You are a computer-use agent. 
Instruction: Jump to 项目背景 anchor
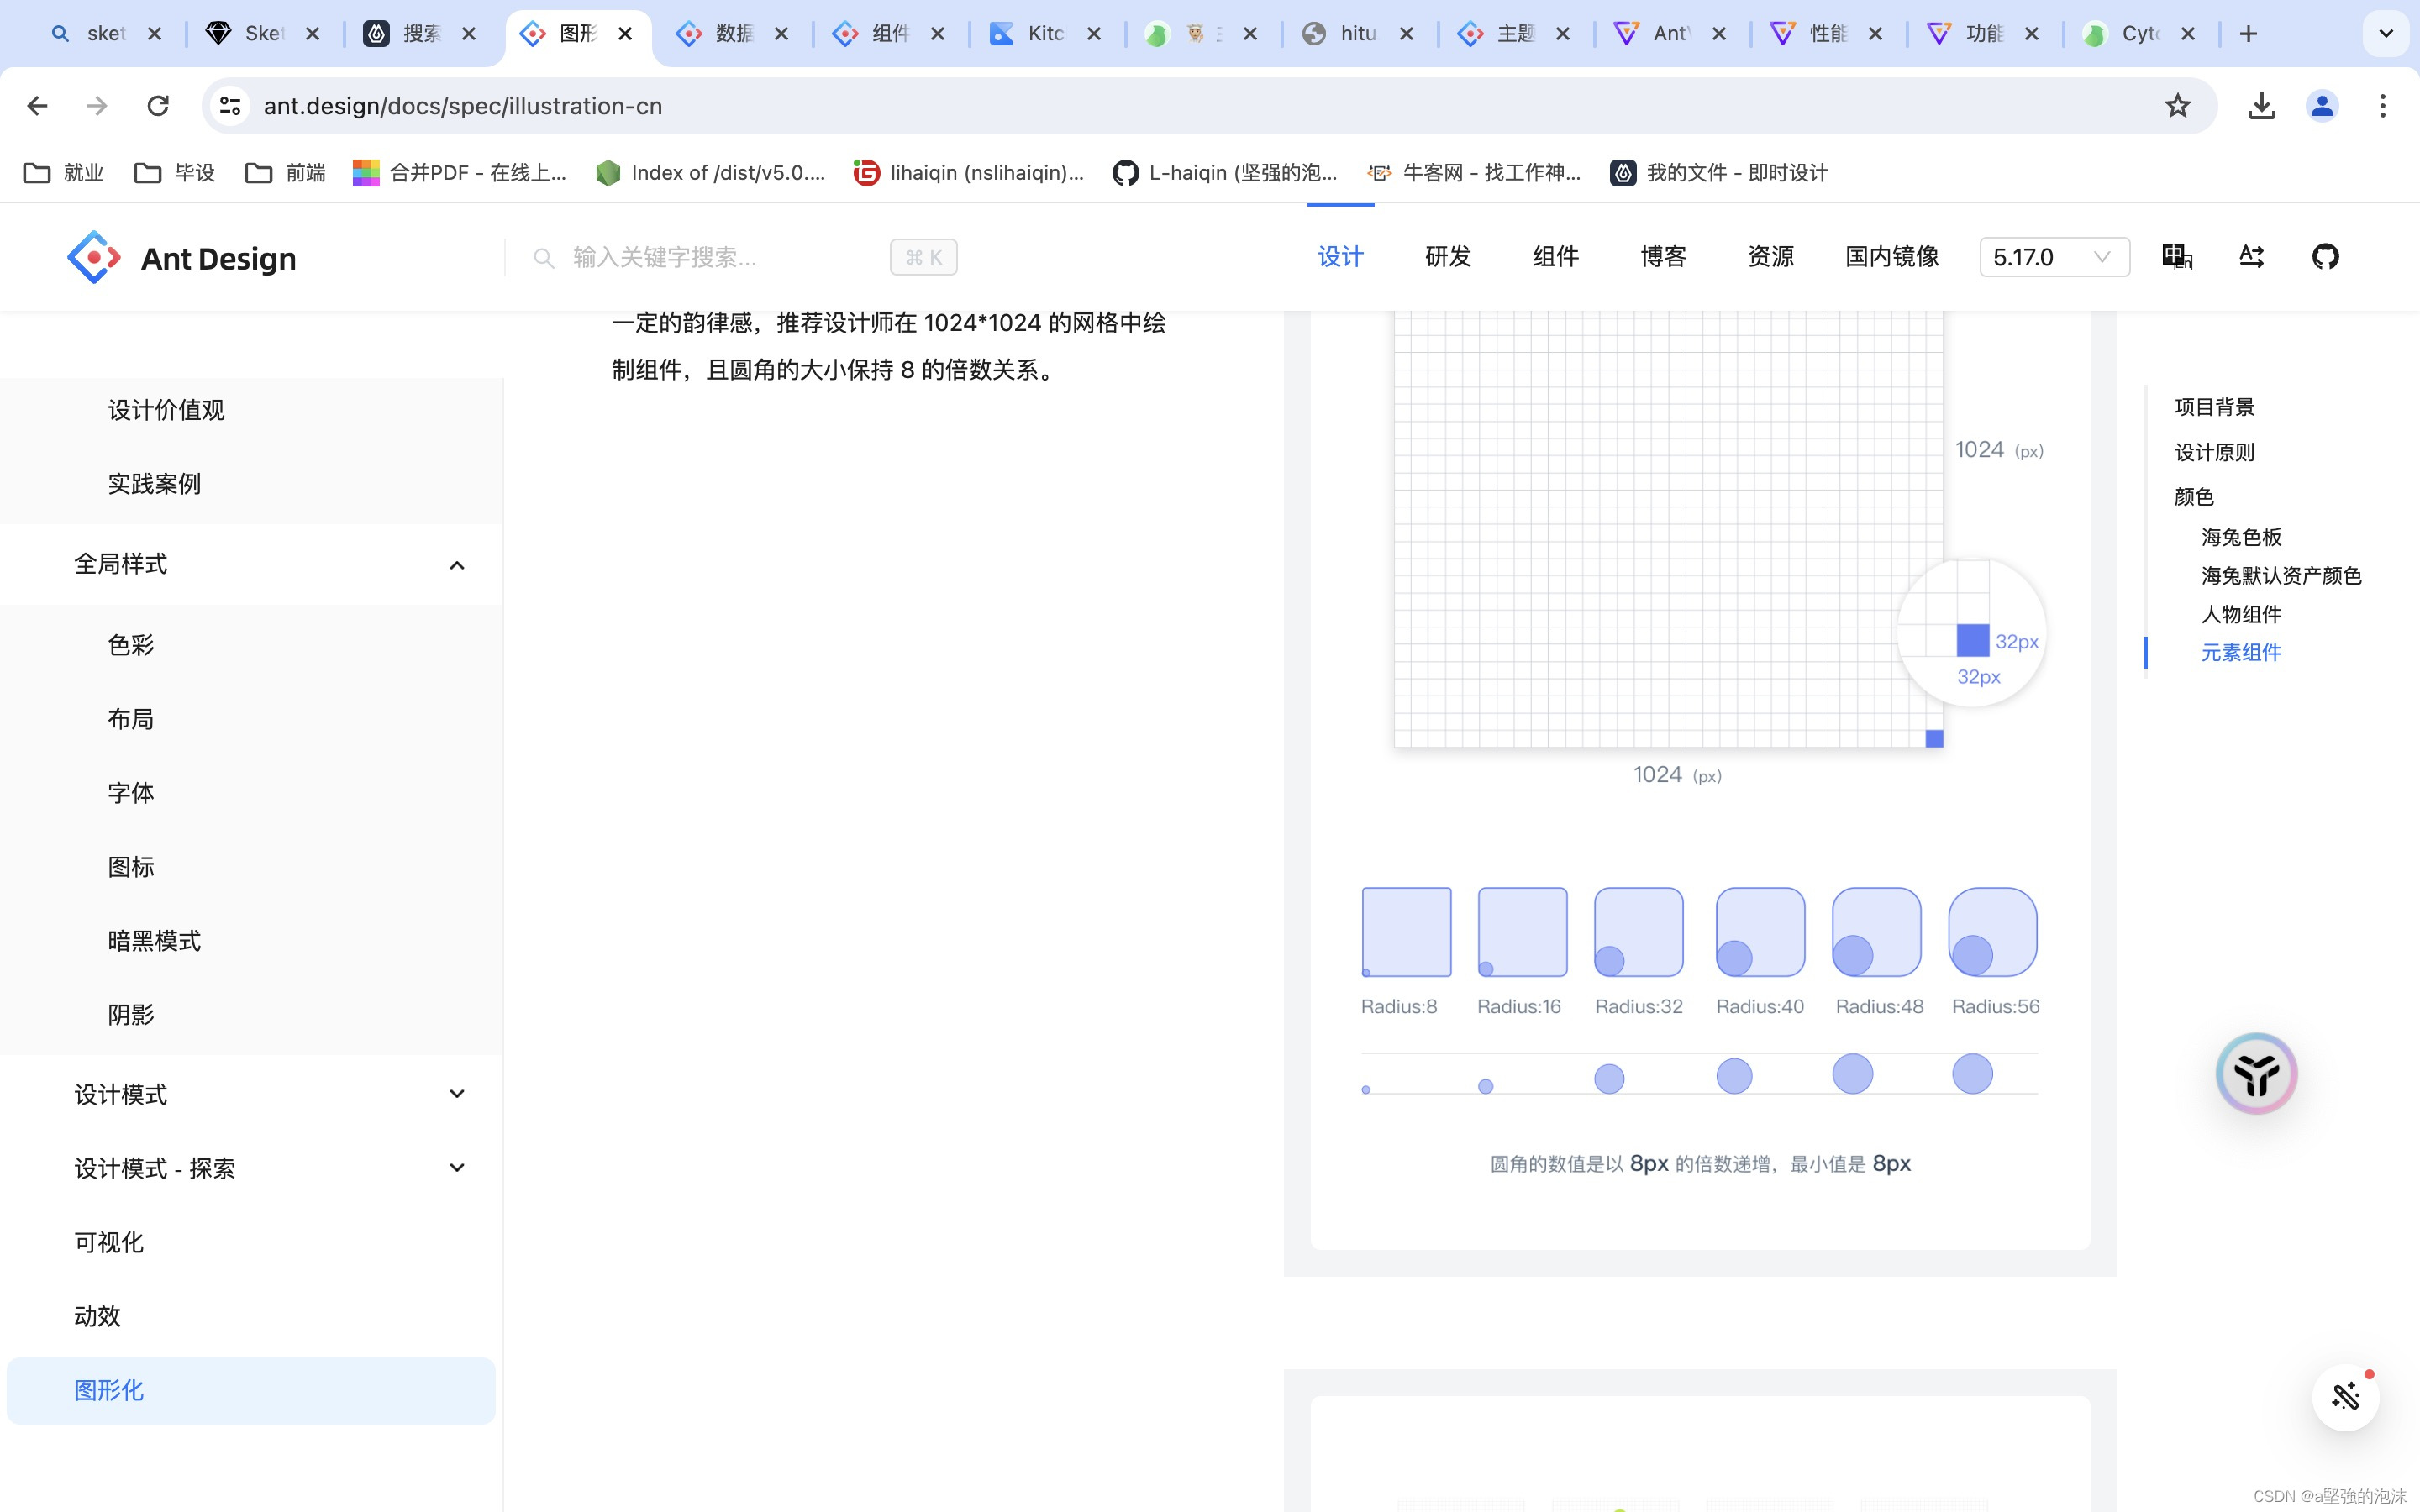tap(2215, 407)
